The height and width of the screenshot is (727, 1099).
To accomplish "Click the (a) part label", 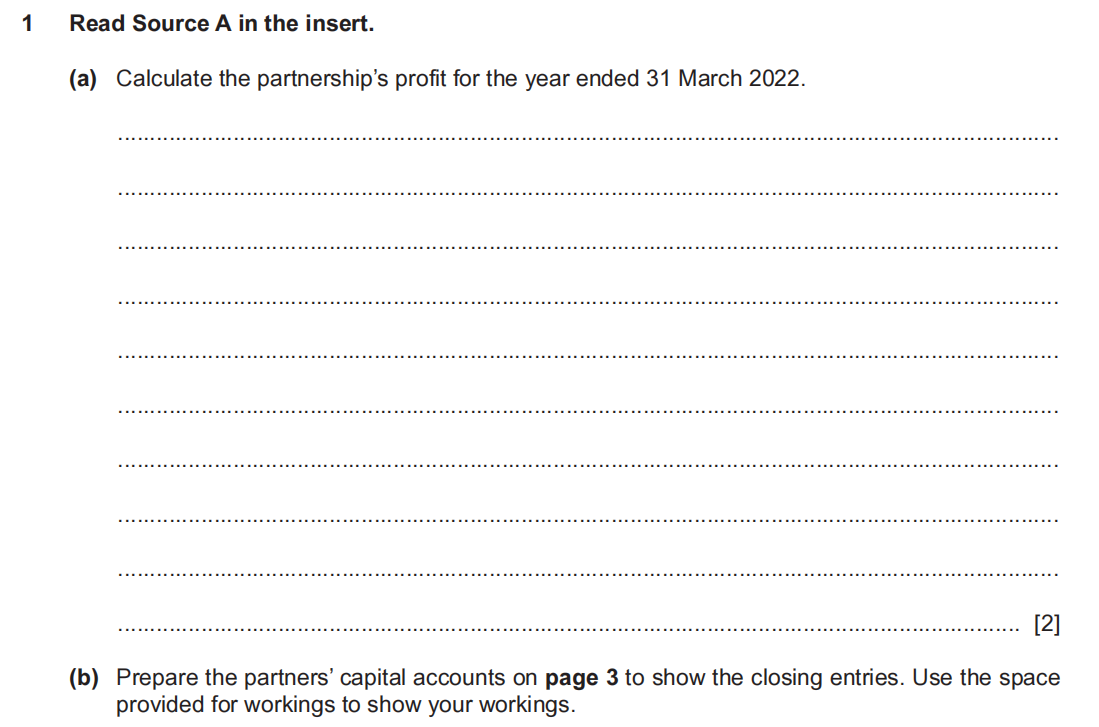I will tap(83, 79).
